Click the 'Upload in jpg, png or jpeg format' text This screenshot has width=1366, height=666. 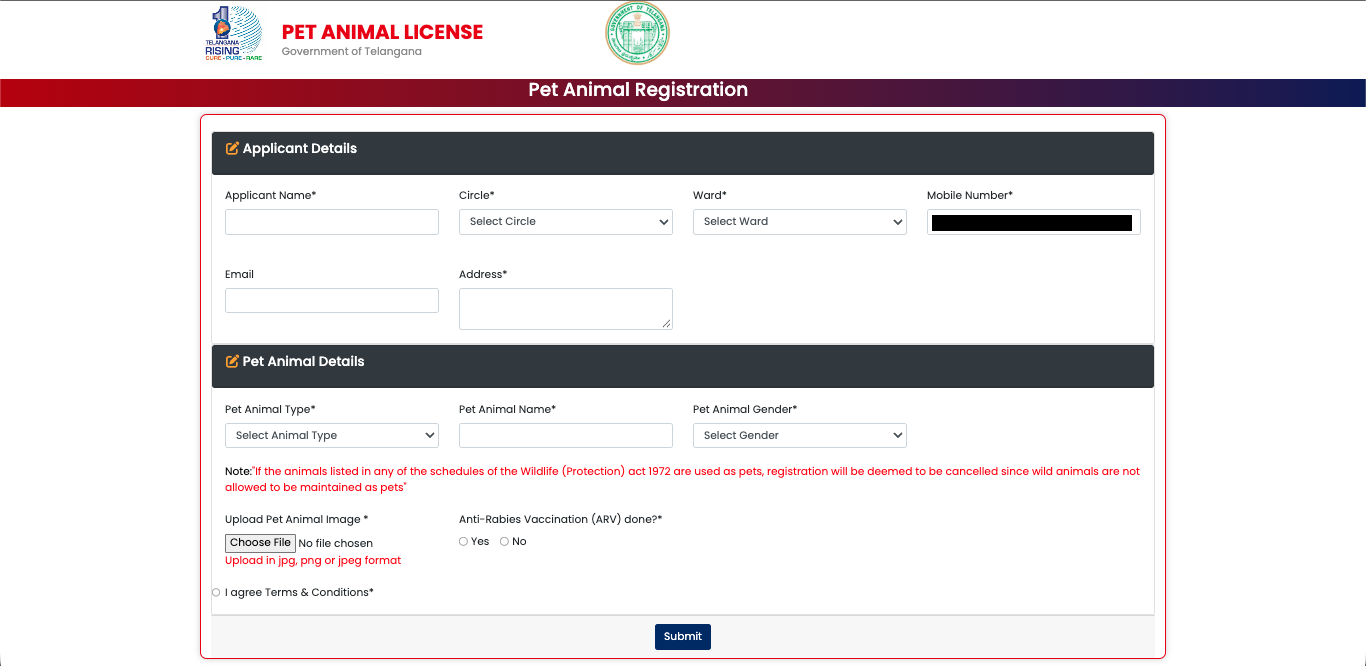(313, 561)
